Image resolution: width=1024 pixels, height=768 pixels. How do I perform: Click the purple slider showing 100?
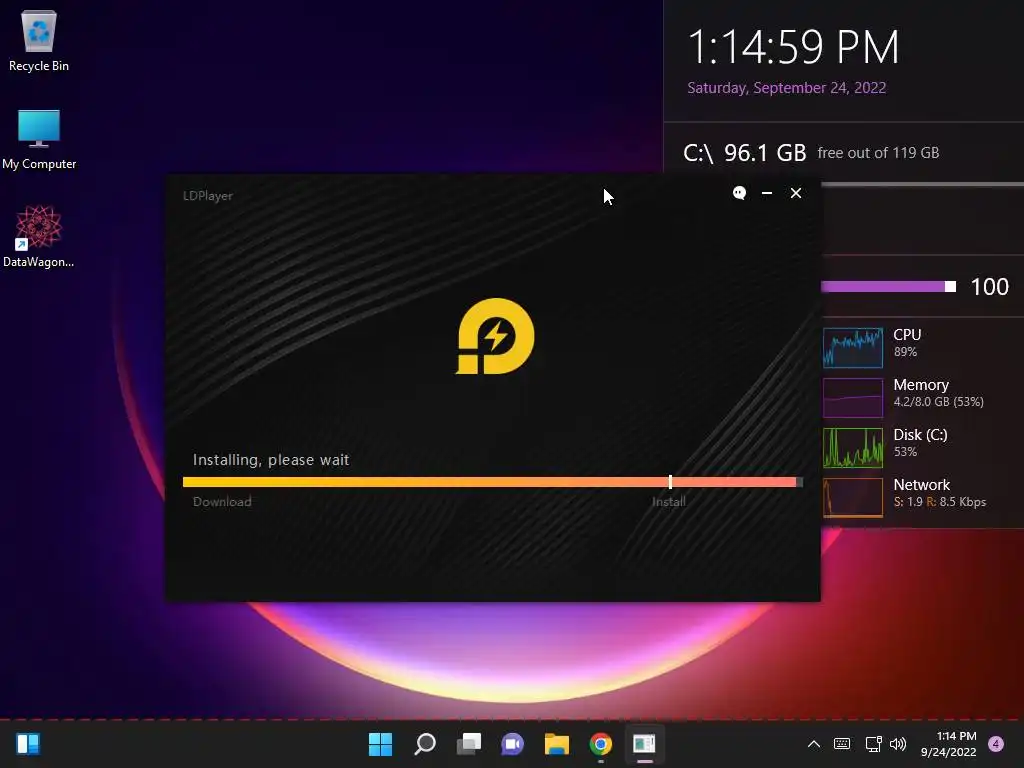point(888,287)
